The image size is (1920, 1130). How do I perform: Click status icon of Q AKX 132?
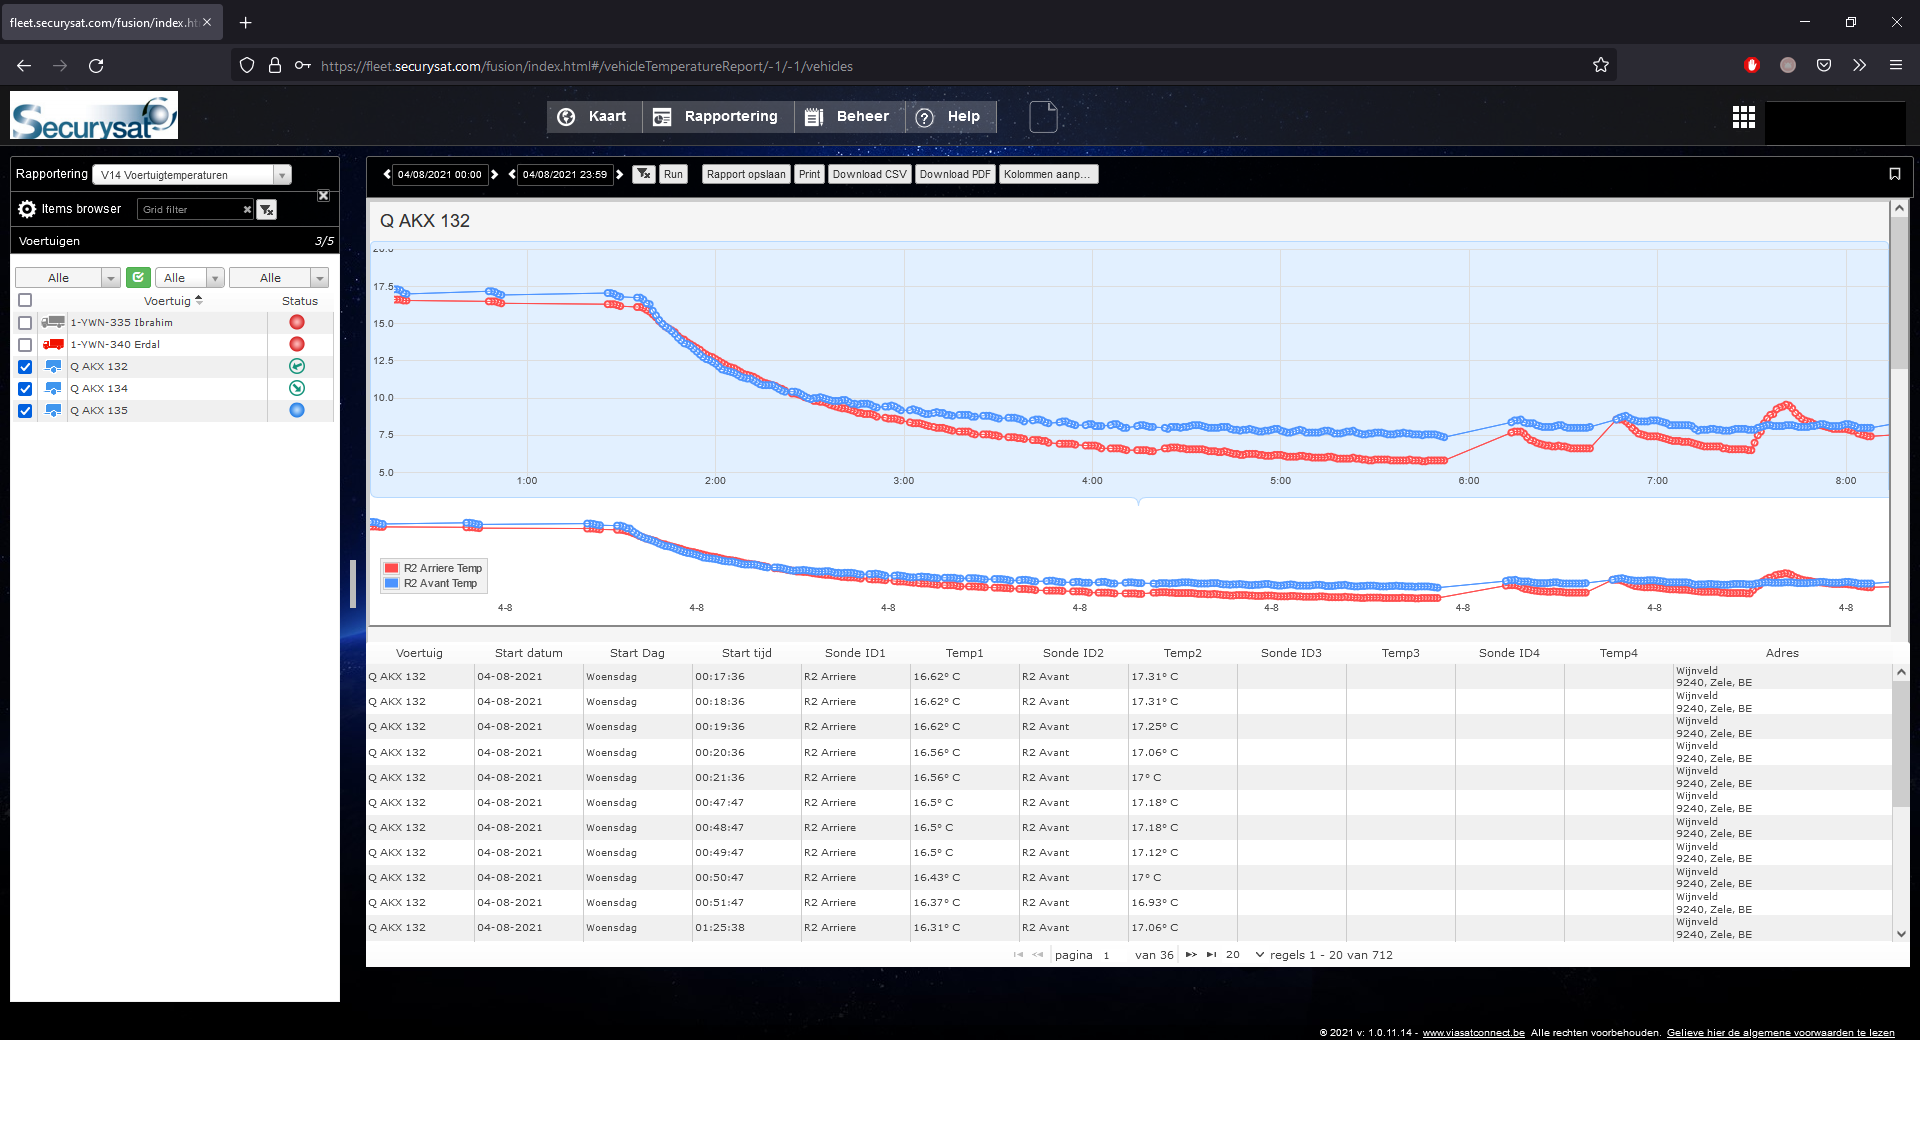point(297,366)
